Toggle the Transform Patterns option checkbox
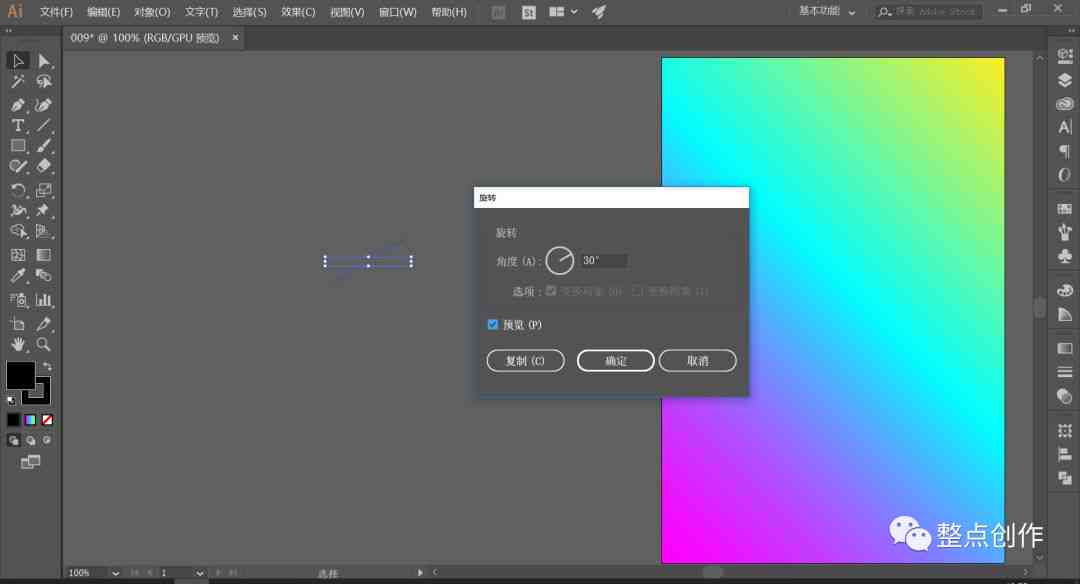1080x584 pixels. pyautogui.click(x=637, y=291)
